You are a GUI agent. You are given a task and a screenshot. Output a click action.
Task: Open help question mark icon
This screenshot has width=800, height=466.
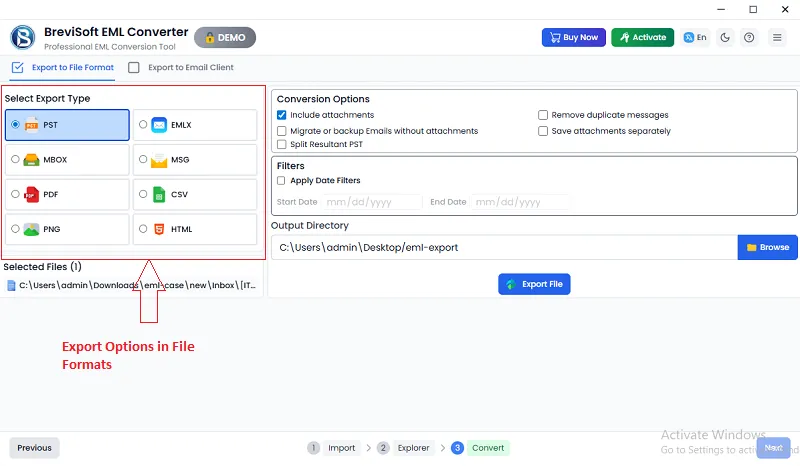pos(750,38)
